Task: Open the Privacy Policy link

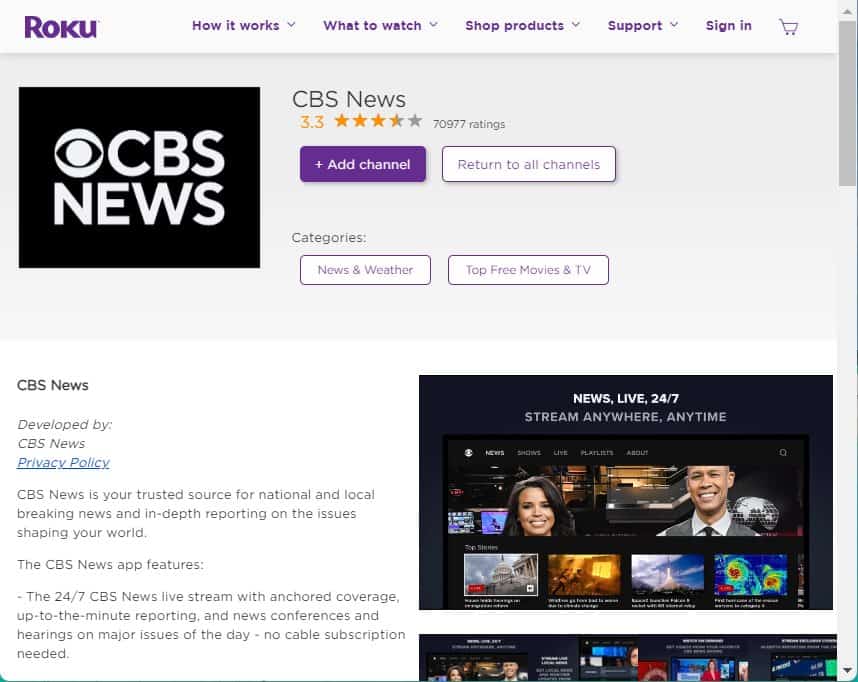Action: (x=63, y=462)
